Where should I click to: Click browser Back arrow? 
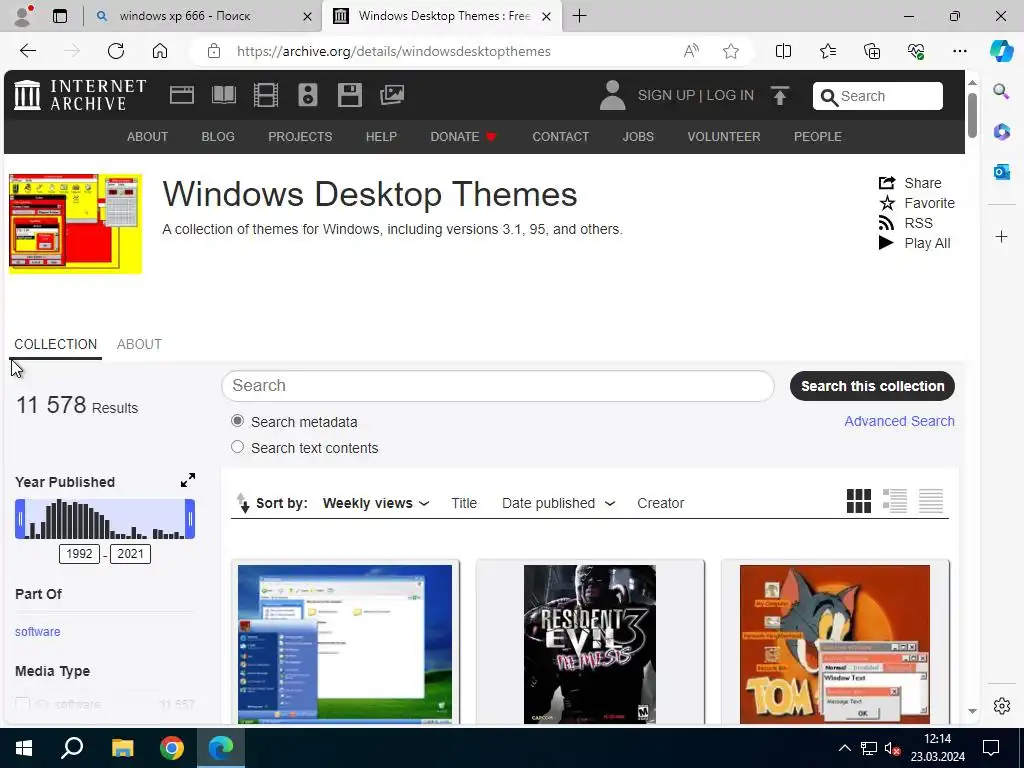[27, 51]
